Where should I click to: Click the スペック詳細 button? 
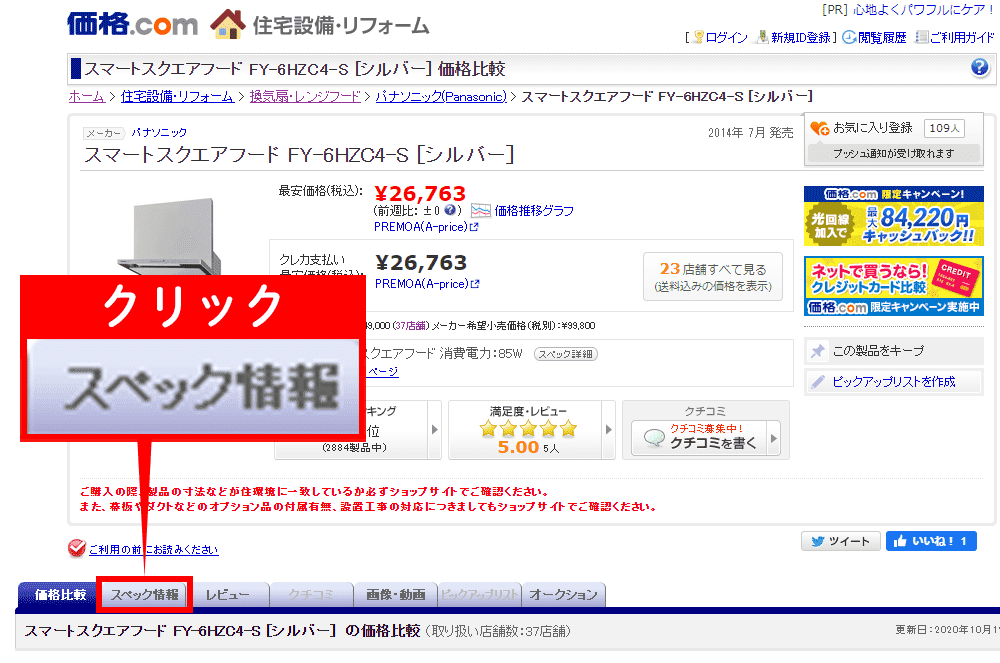(x=566, y=354)
